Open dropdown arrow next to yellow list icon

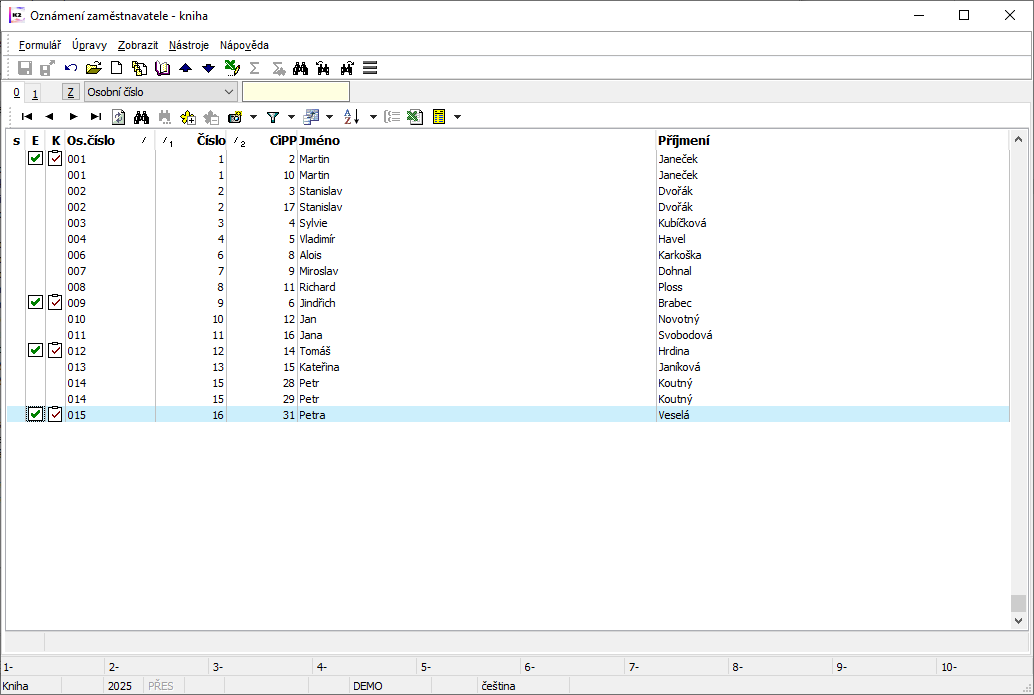[x=457, y=117]
